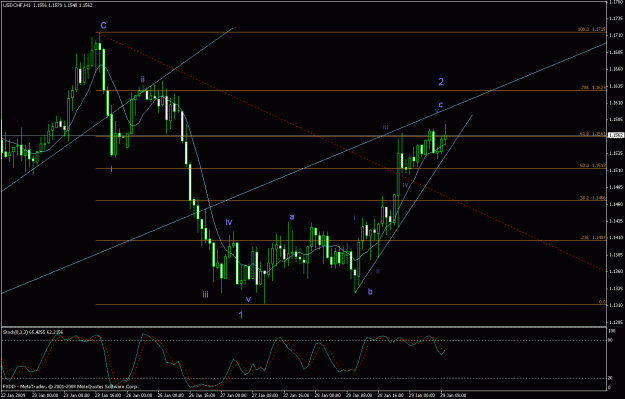Click the lowercase wave a label

[292, 217]
